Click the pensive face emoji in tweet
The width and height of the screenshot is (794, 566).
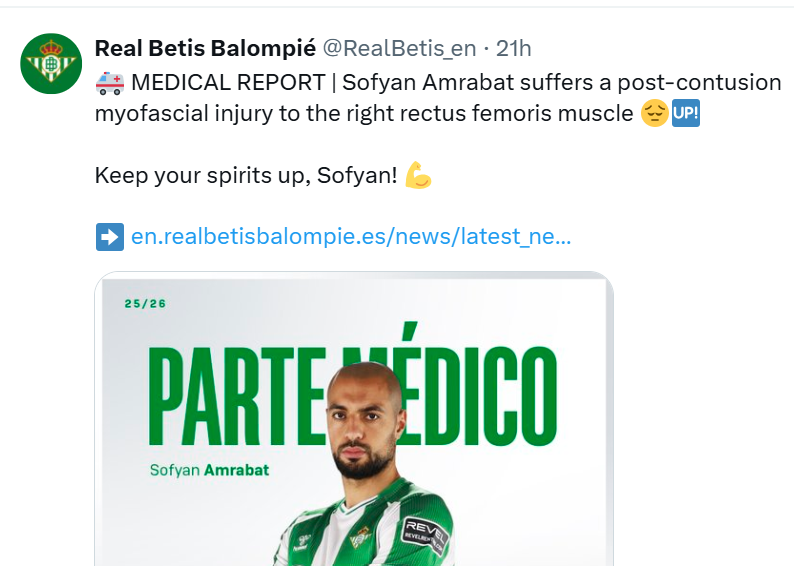click(x=654, y=114)
